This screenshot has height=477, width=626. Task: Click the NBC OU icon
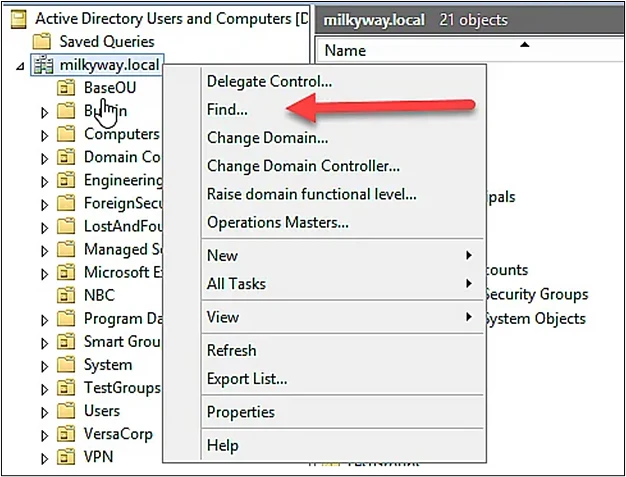[x=66, y=295]
